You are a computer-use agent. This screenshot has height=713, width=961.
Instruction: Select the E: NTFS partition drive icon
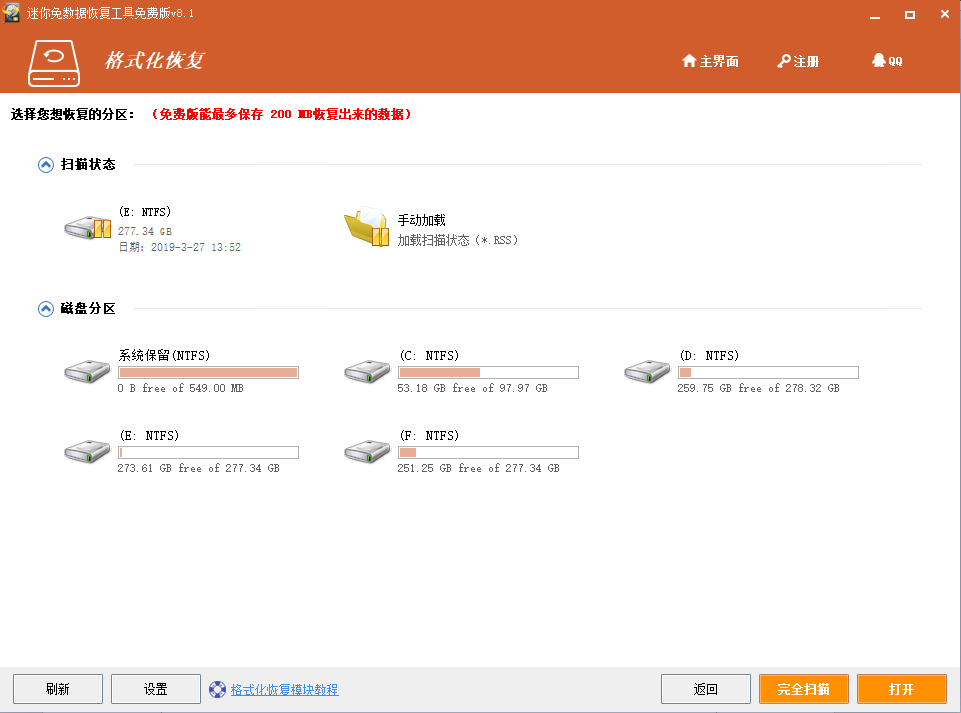[x=87, y=451]
